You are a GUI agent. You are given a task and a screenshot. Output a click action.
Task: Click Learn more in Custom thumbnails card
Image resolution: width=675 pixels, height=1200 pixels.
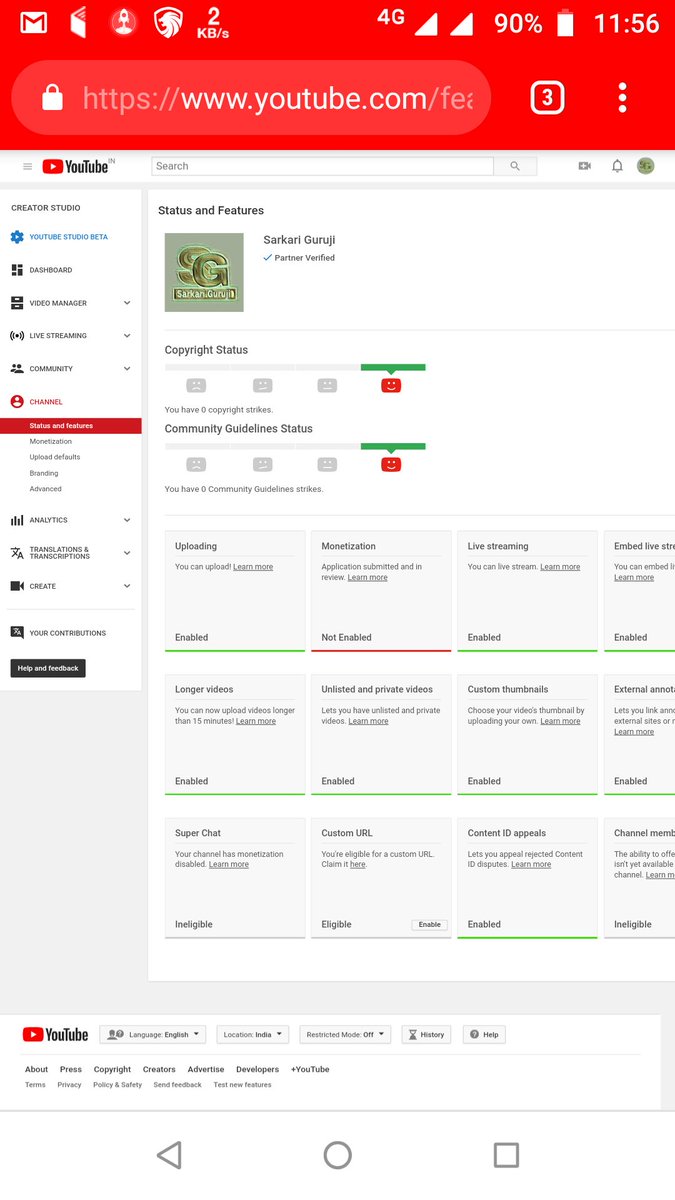pyautogui.click(x=560, y=721)
